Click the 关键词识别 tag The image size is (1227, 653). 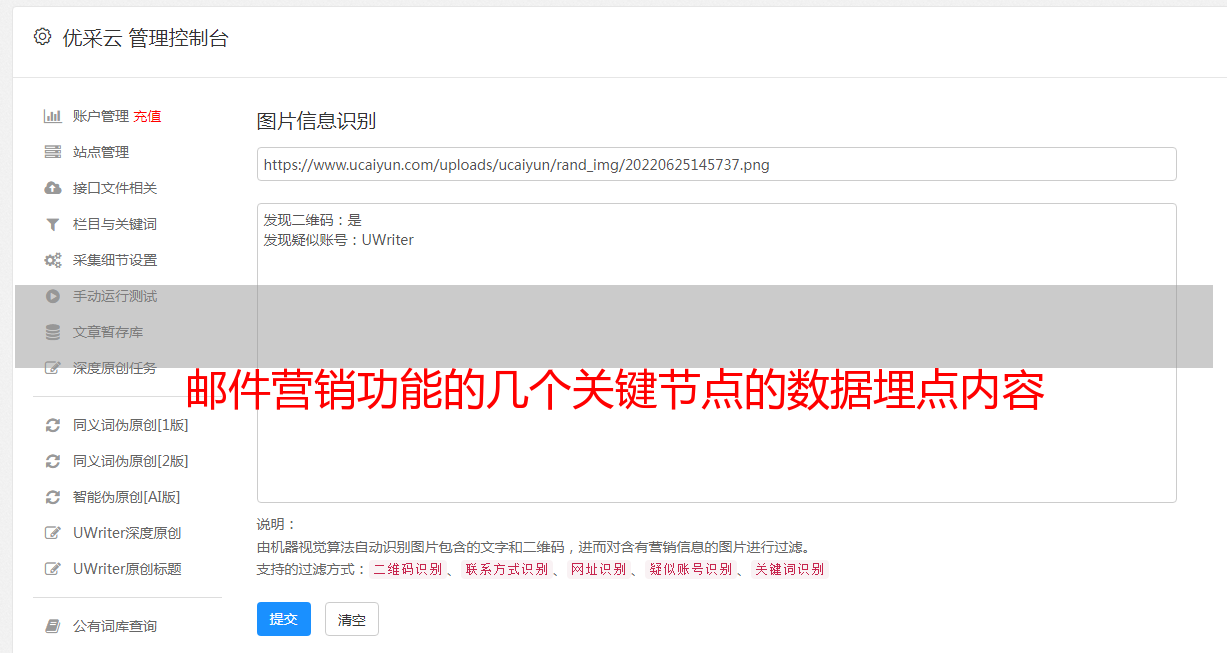pyautogui.click(x=790, y=569)
